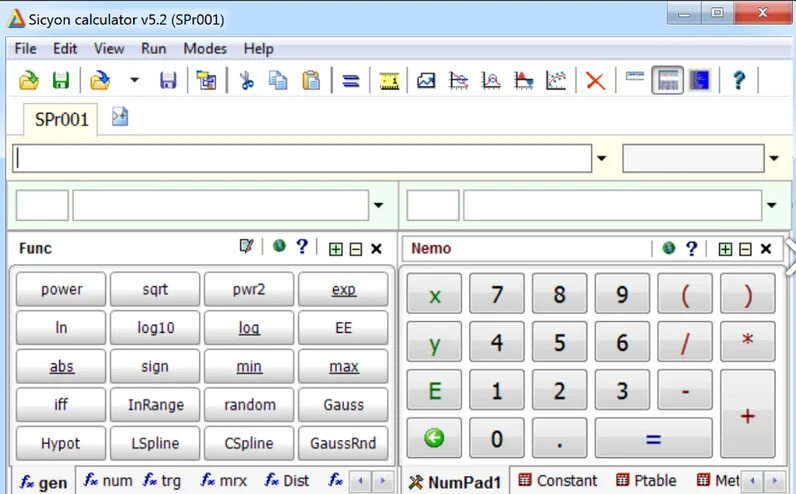Expand the Nemo panel with plus icon
The height and width of the screenshot is (494, 796).
725,249
